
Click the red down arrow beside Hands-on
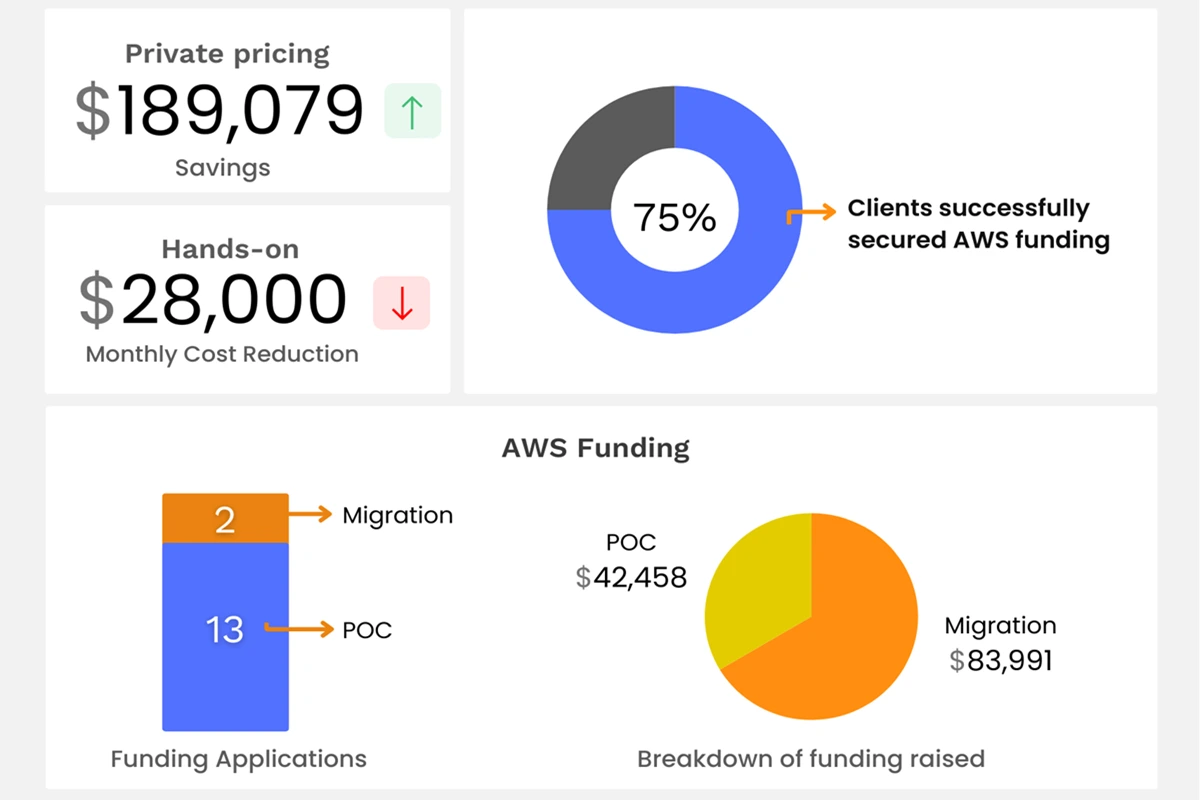click(x=402, y=303)
